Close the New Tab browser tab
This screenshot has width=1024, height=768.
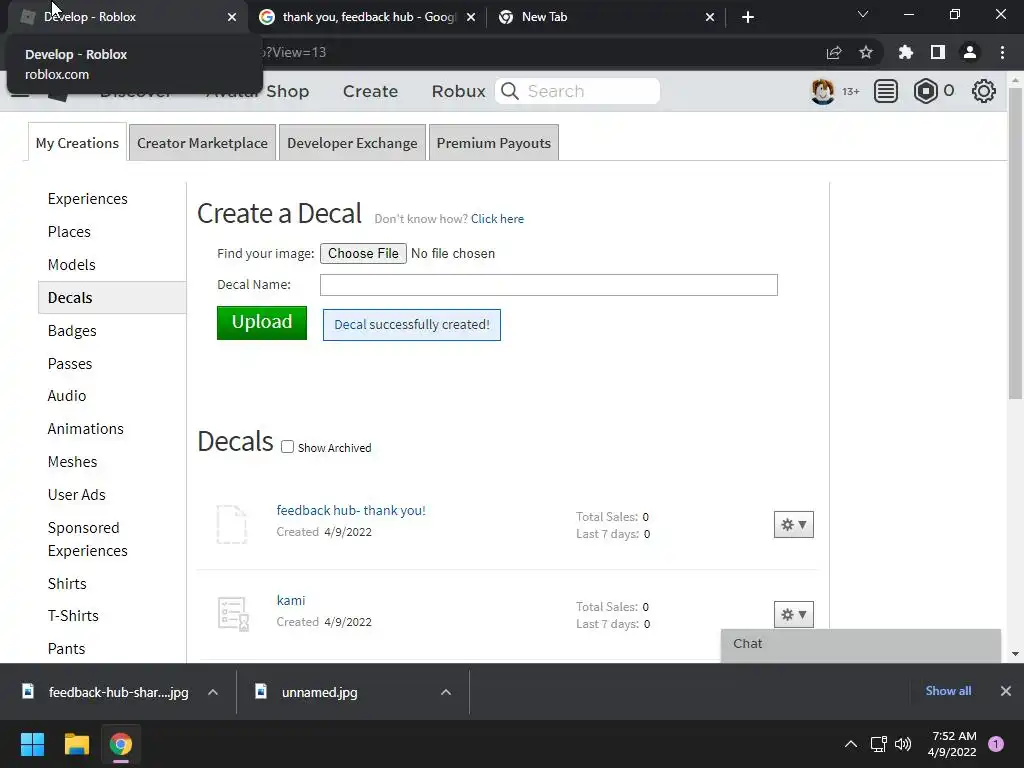tap(710, 17)
